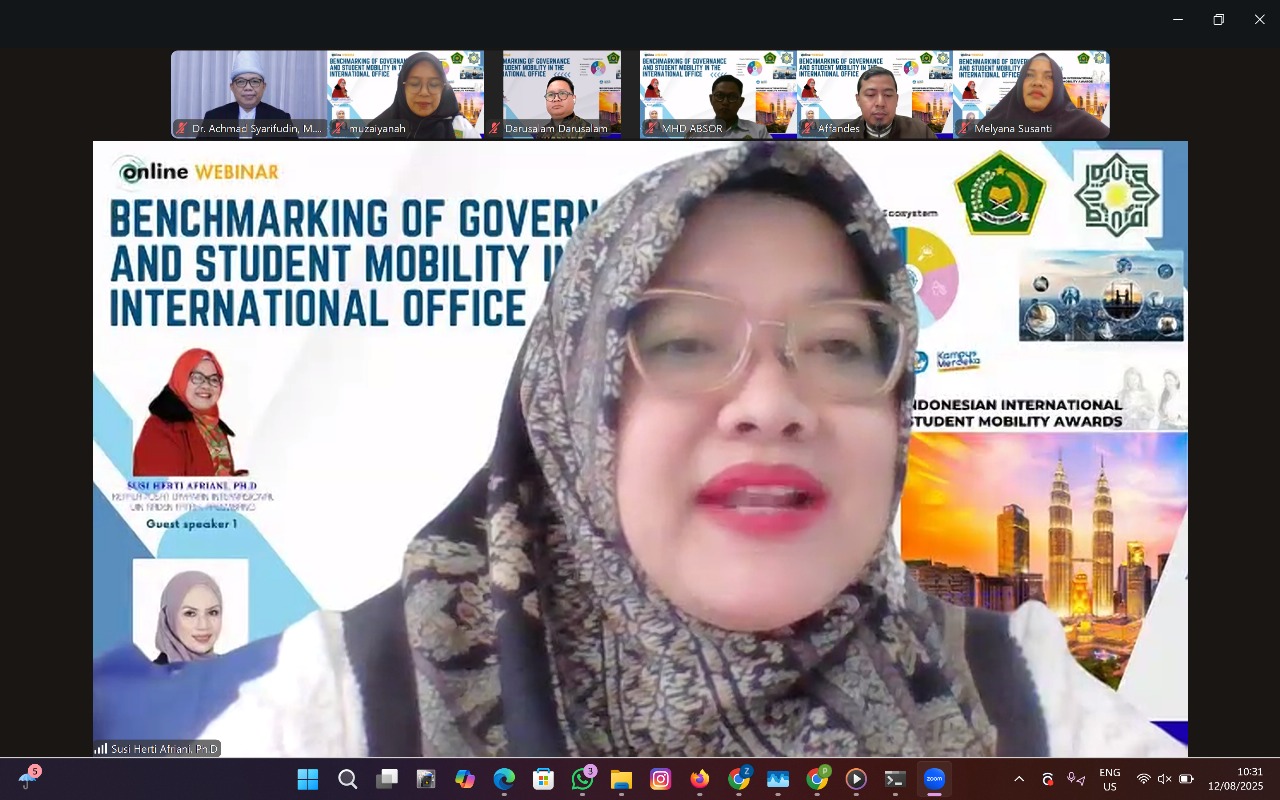Switch to the Zoom app in taskbar
The height and width of the screenshot is (800, 1280).
tap(934, 779)
